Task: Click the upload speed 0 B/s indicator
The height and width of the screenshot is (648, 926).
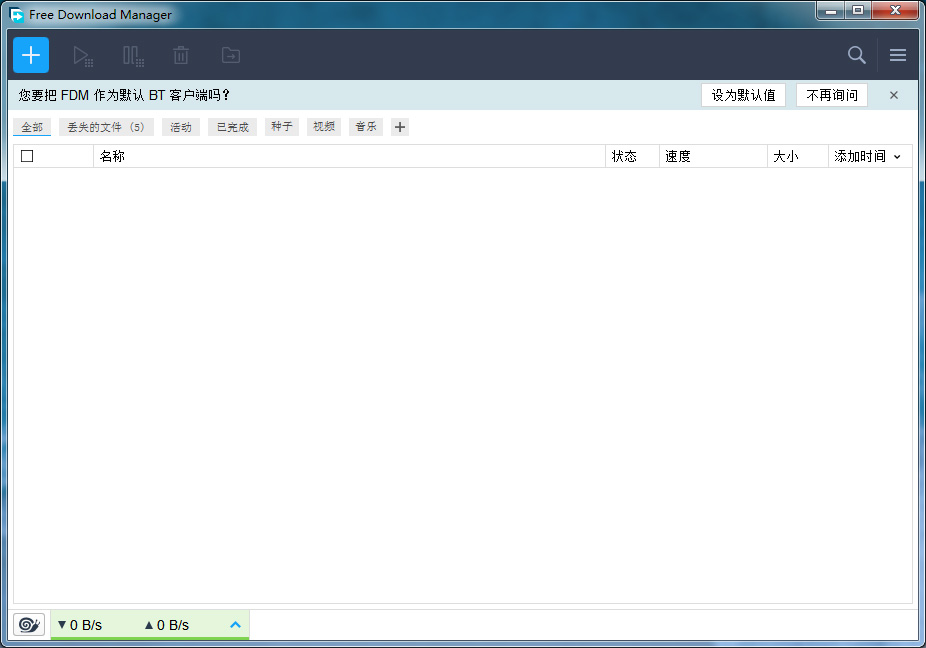Action: [167, 625]
